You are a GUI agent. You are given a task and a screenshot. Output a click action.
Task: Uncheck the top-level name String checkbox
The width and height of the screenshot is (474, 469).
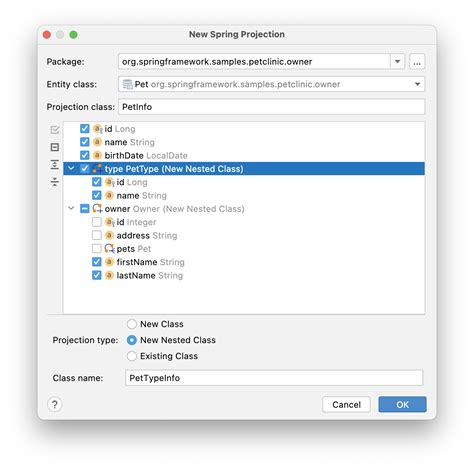click(85, 142)
